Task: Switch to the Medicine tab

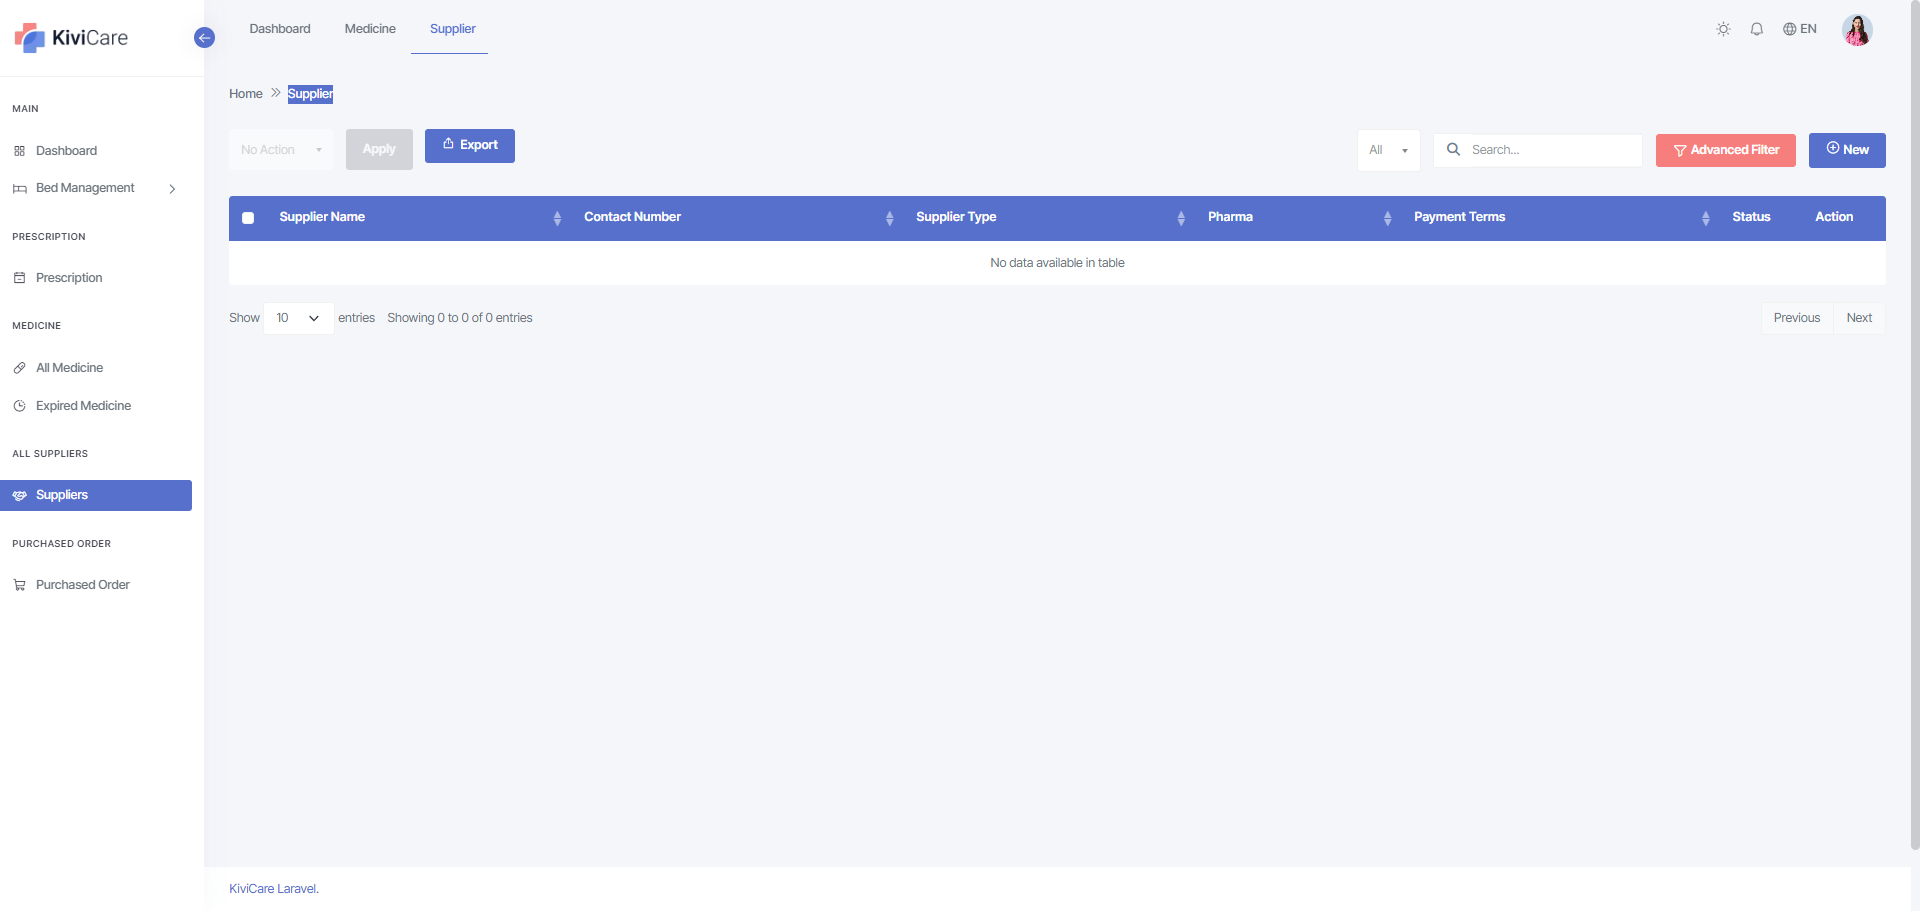Action: (370, 29)
